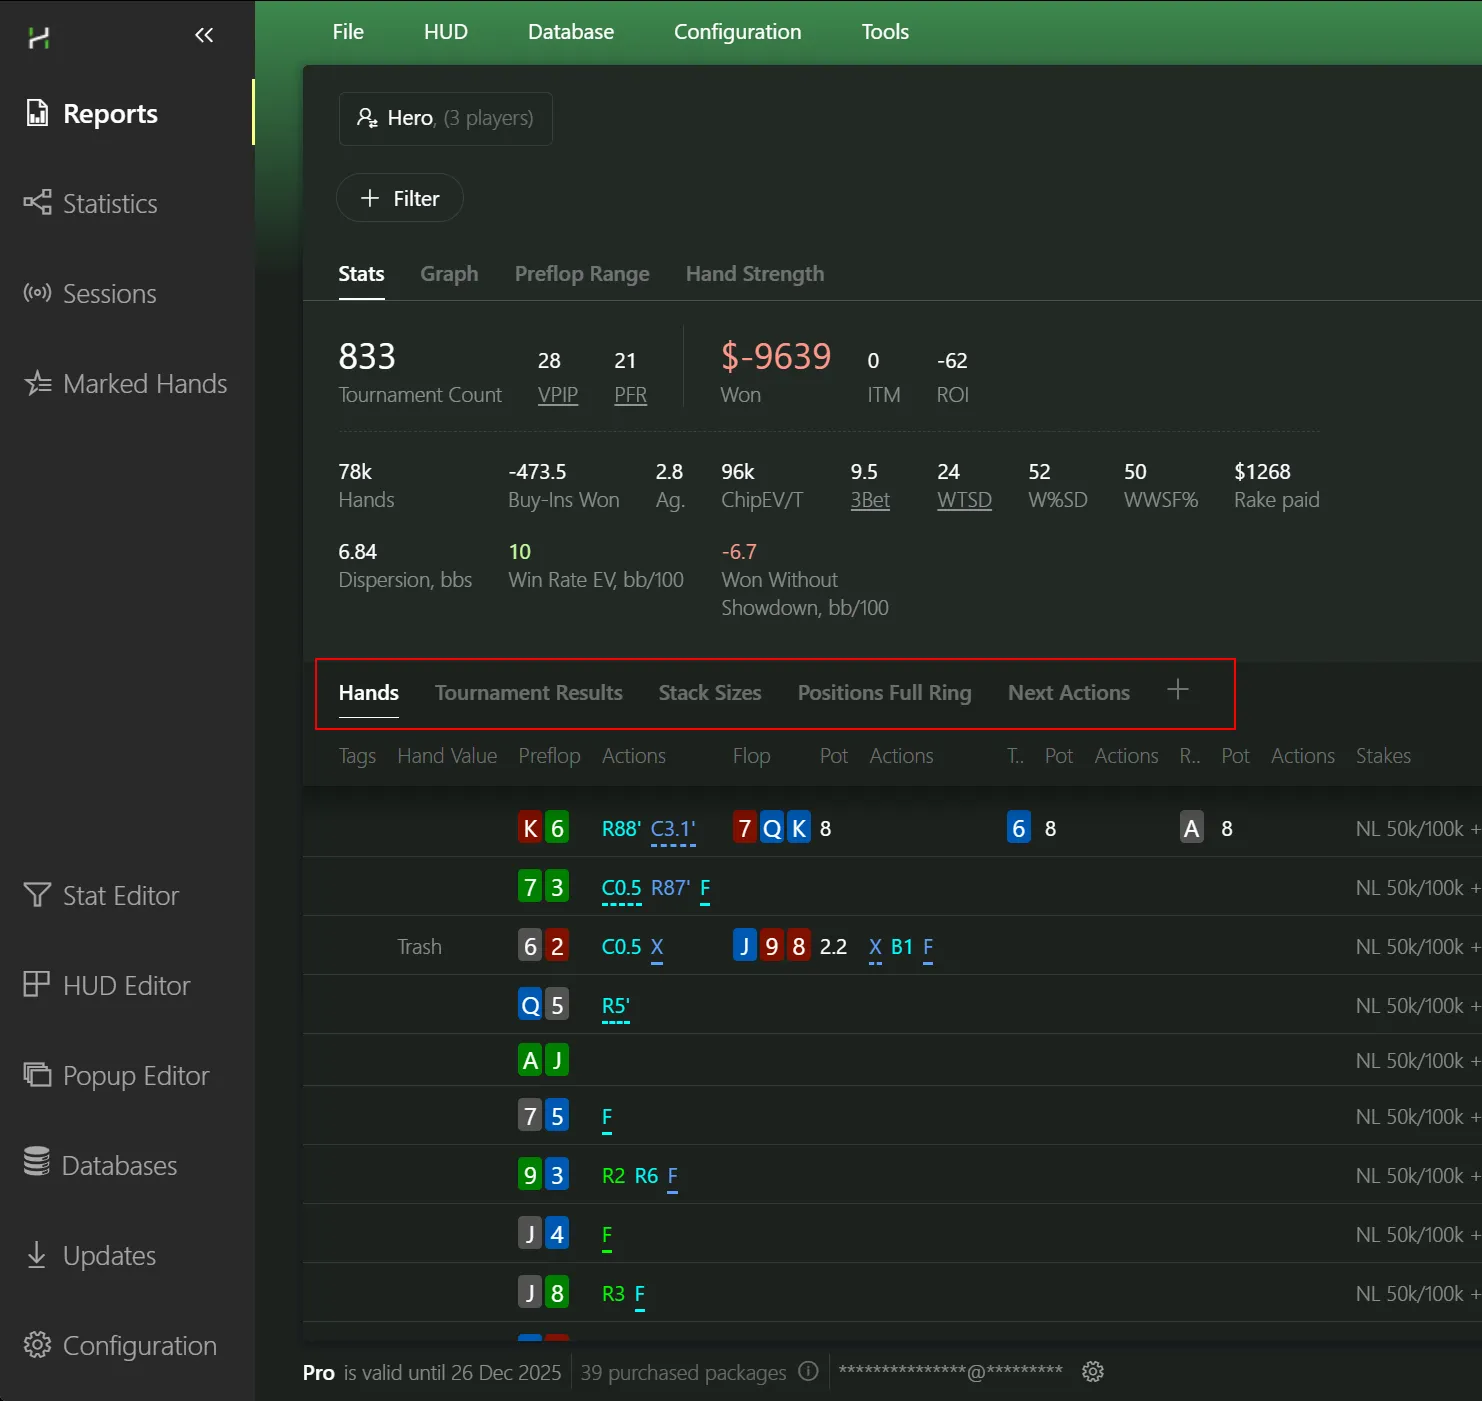The width and height of the screenshot is (1482, 1401).
Task: Open the Popup Editor
Action: point(135,1076)
